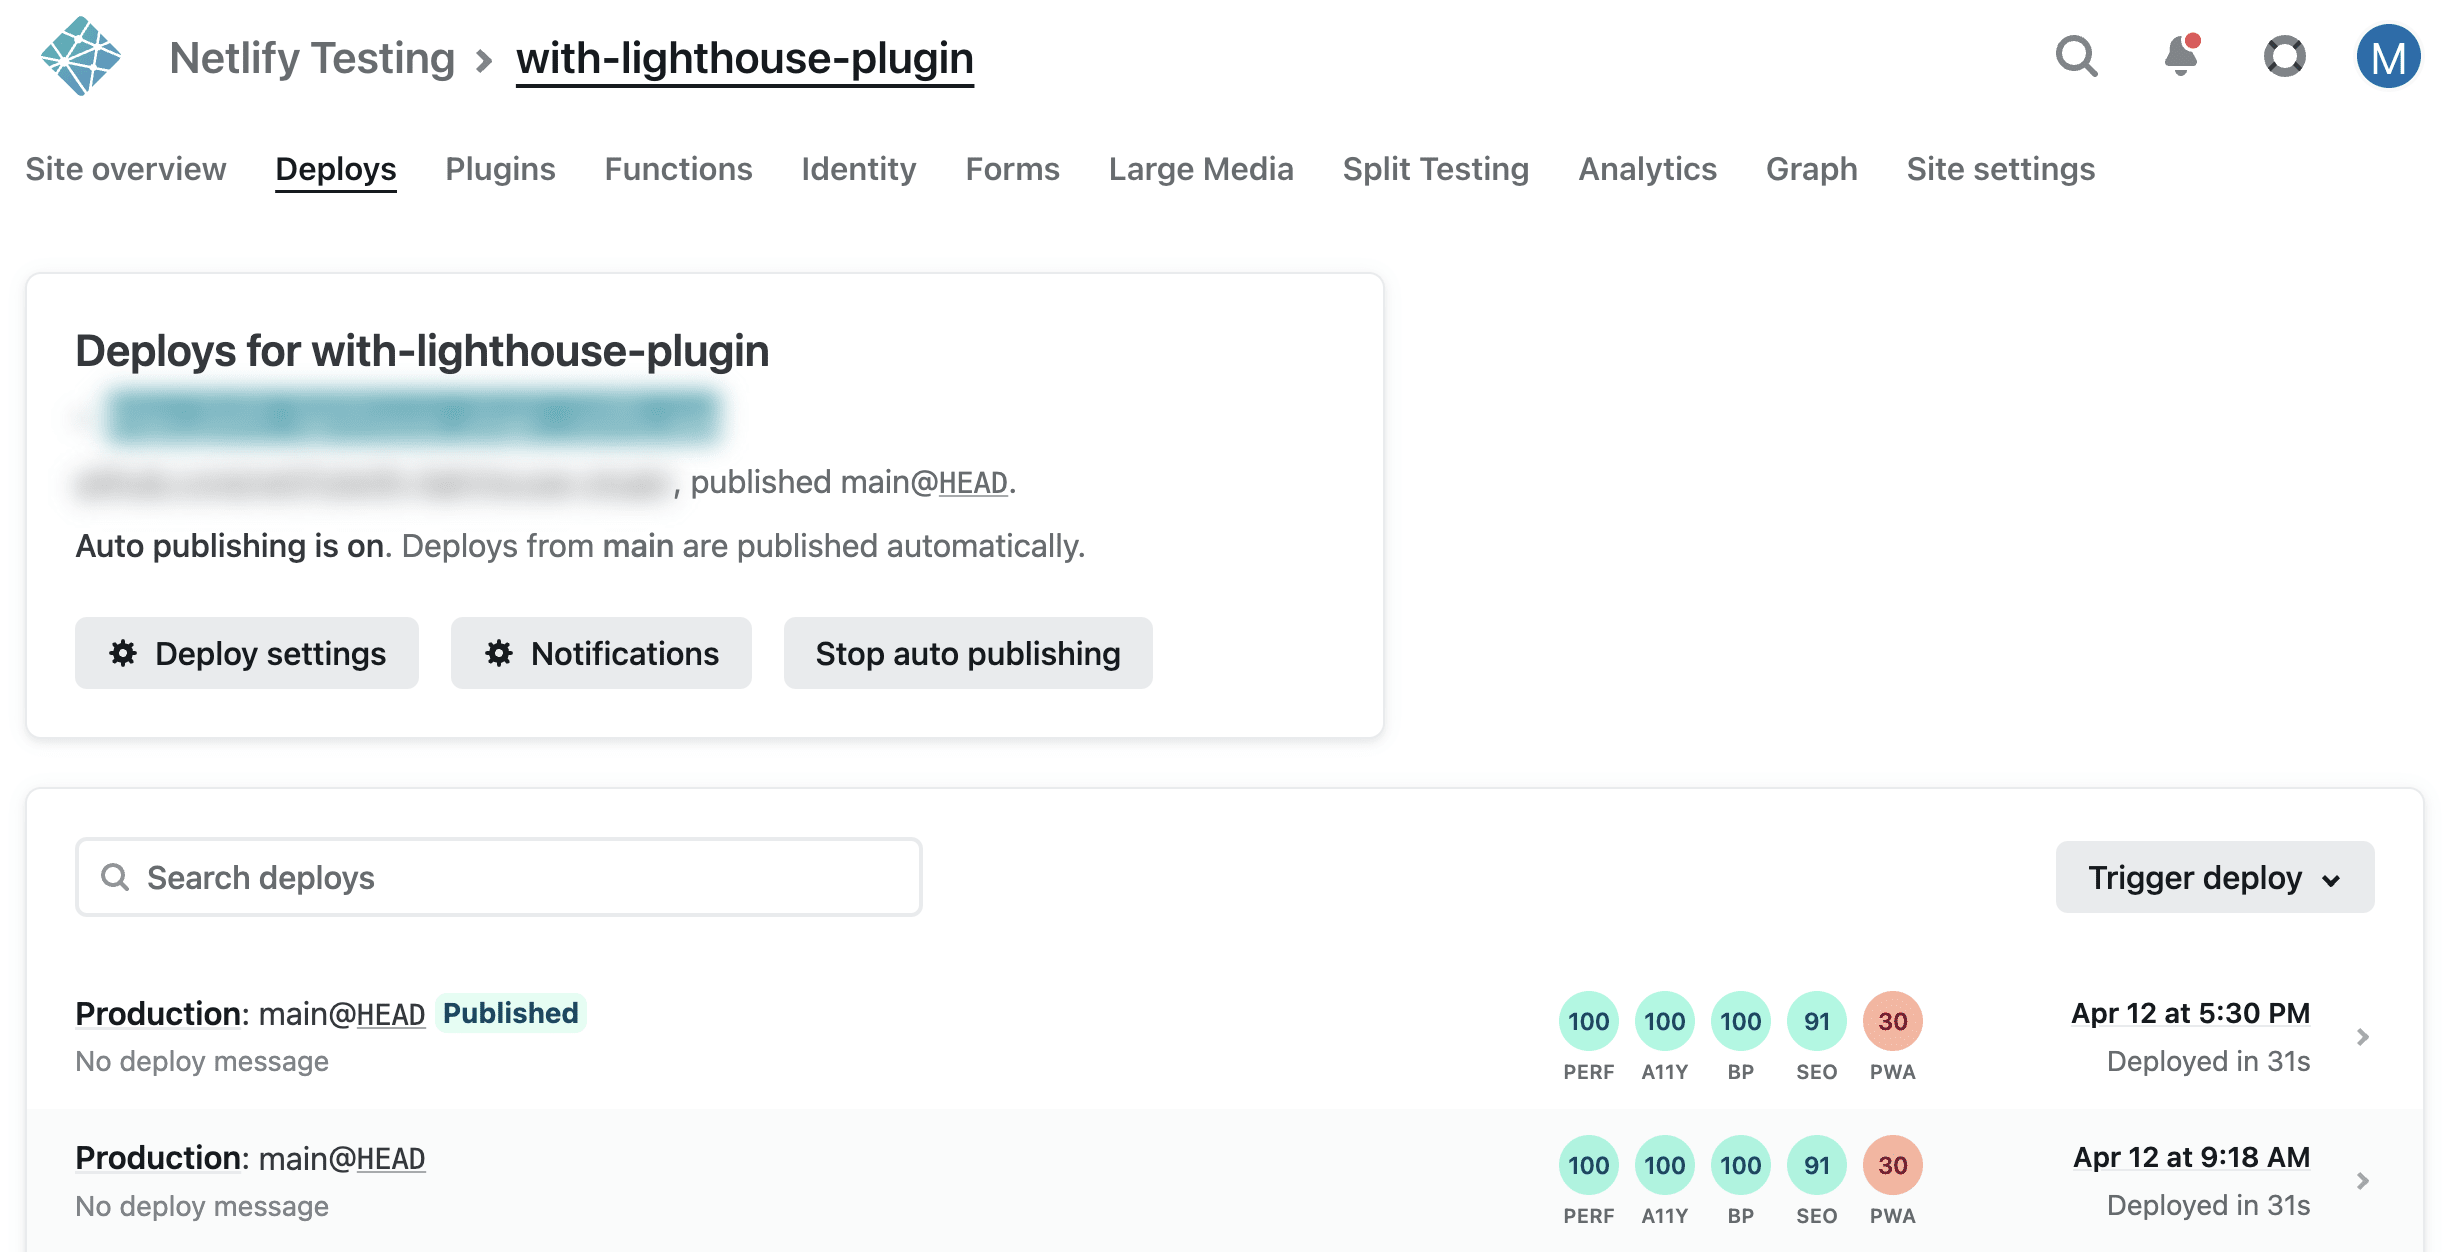Switch to the Site settings tab

[2000, 169]
